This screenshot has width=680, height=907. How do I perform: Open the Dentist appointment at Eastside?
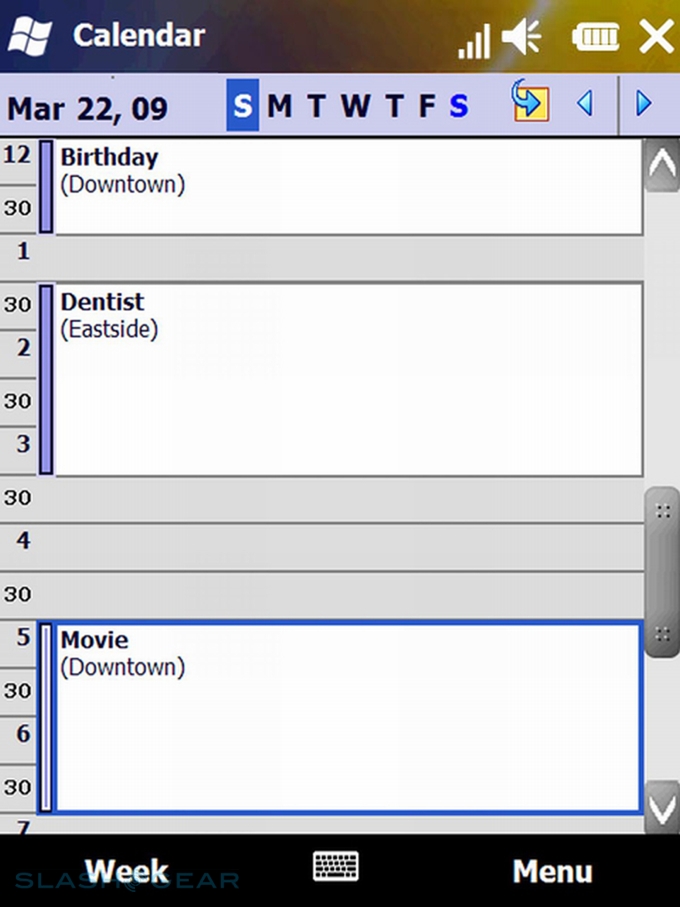coord(347,380)
